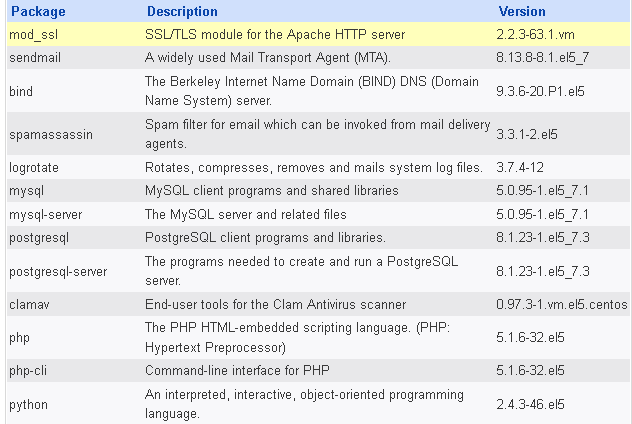Select the clamav package name

[x=29, y=304]
